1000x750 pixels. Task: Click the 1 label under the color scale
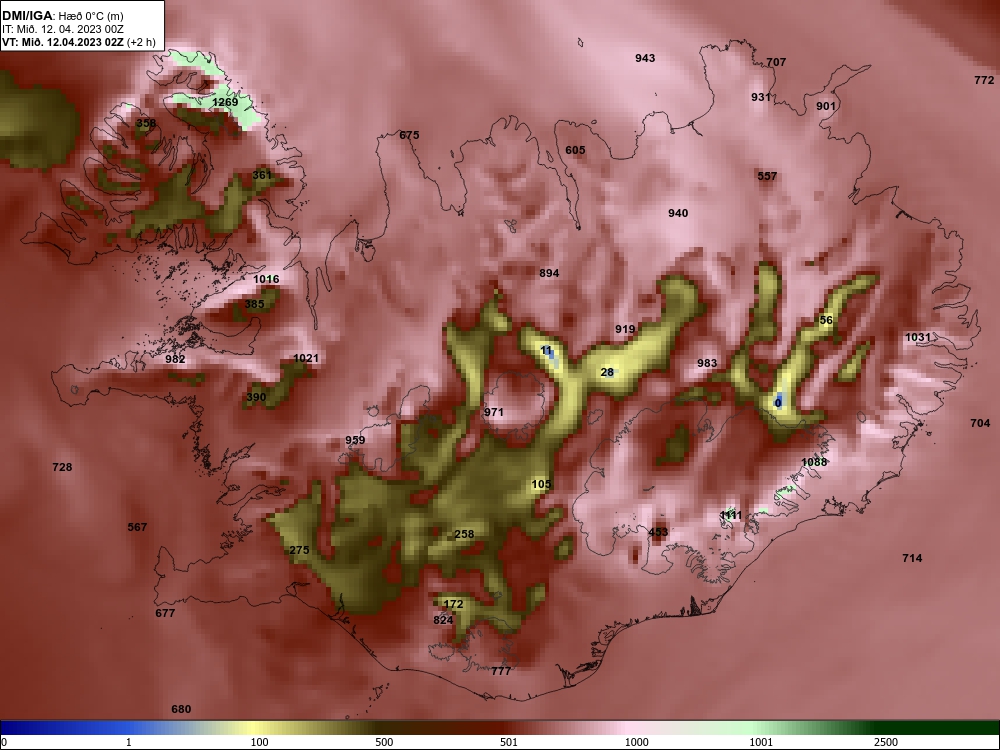[x=129, y=742]
